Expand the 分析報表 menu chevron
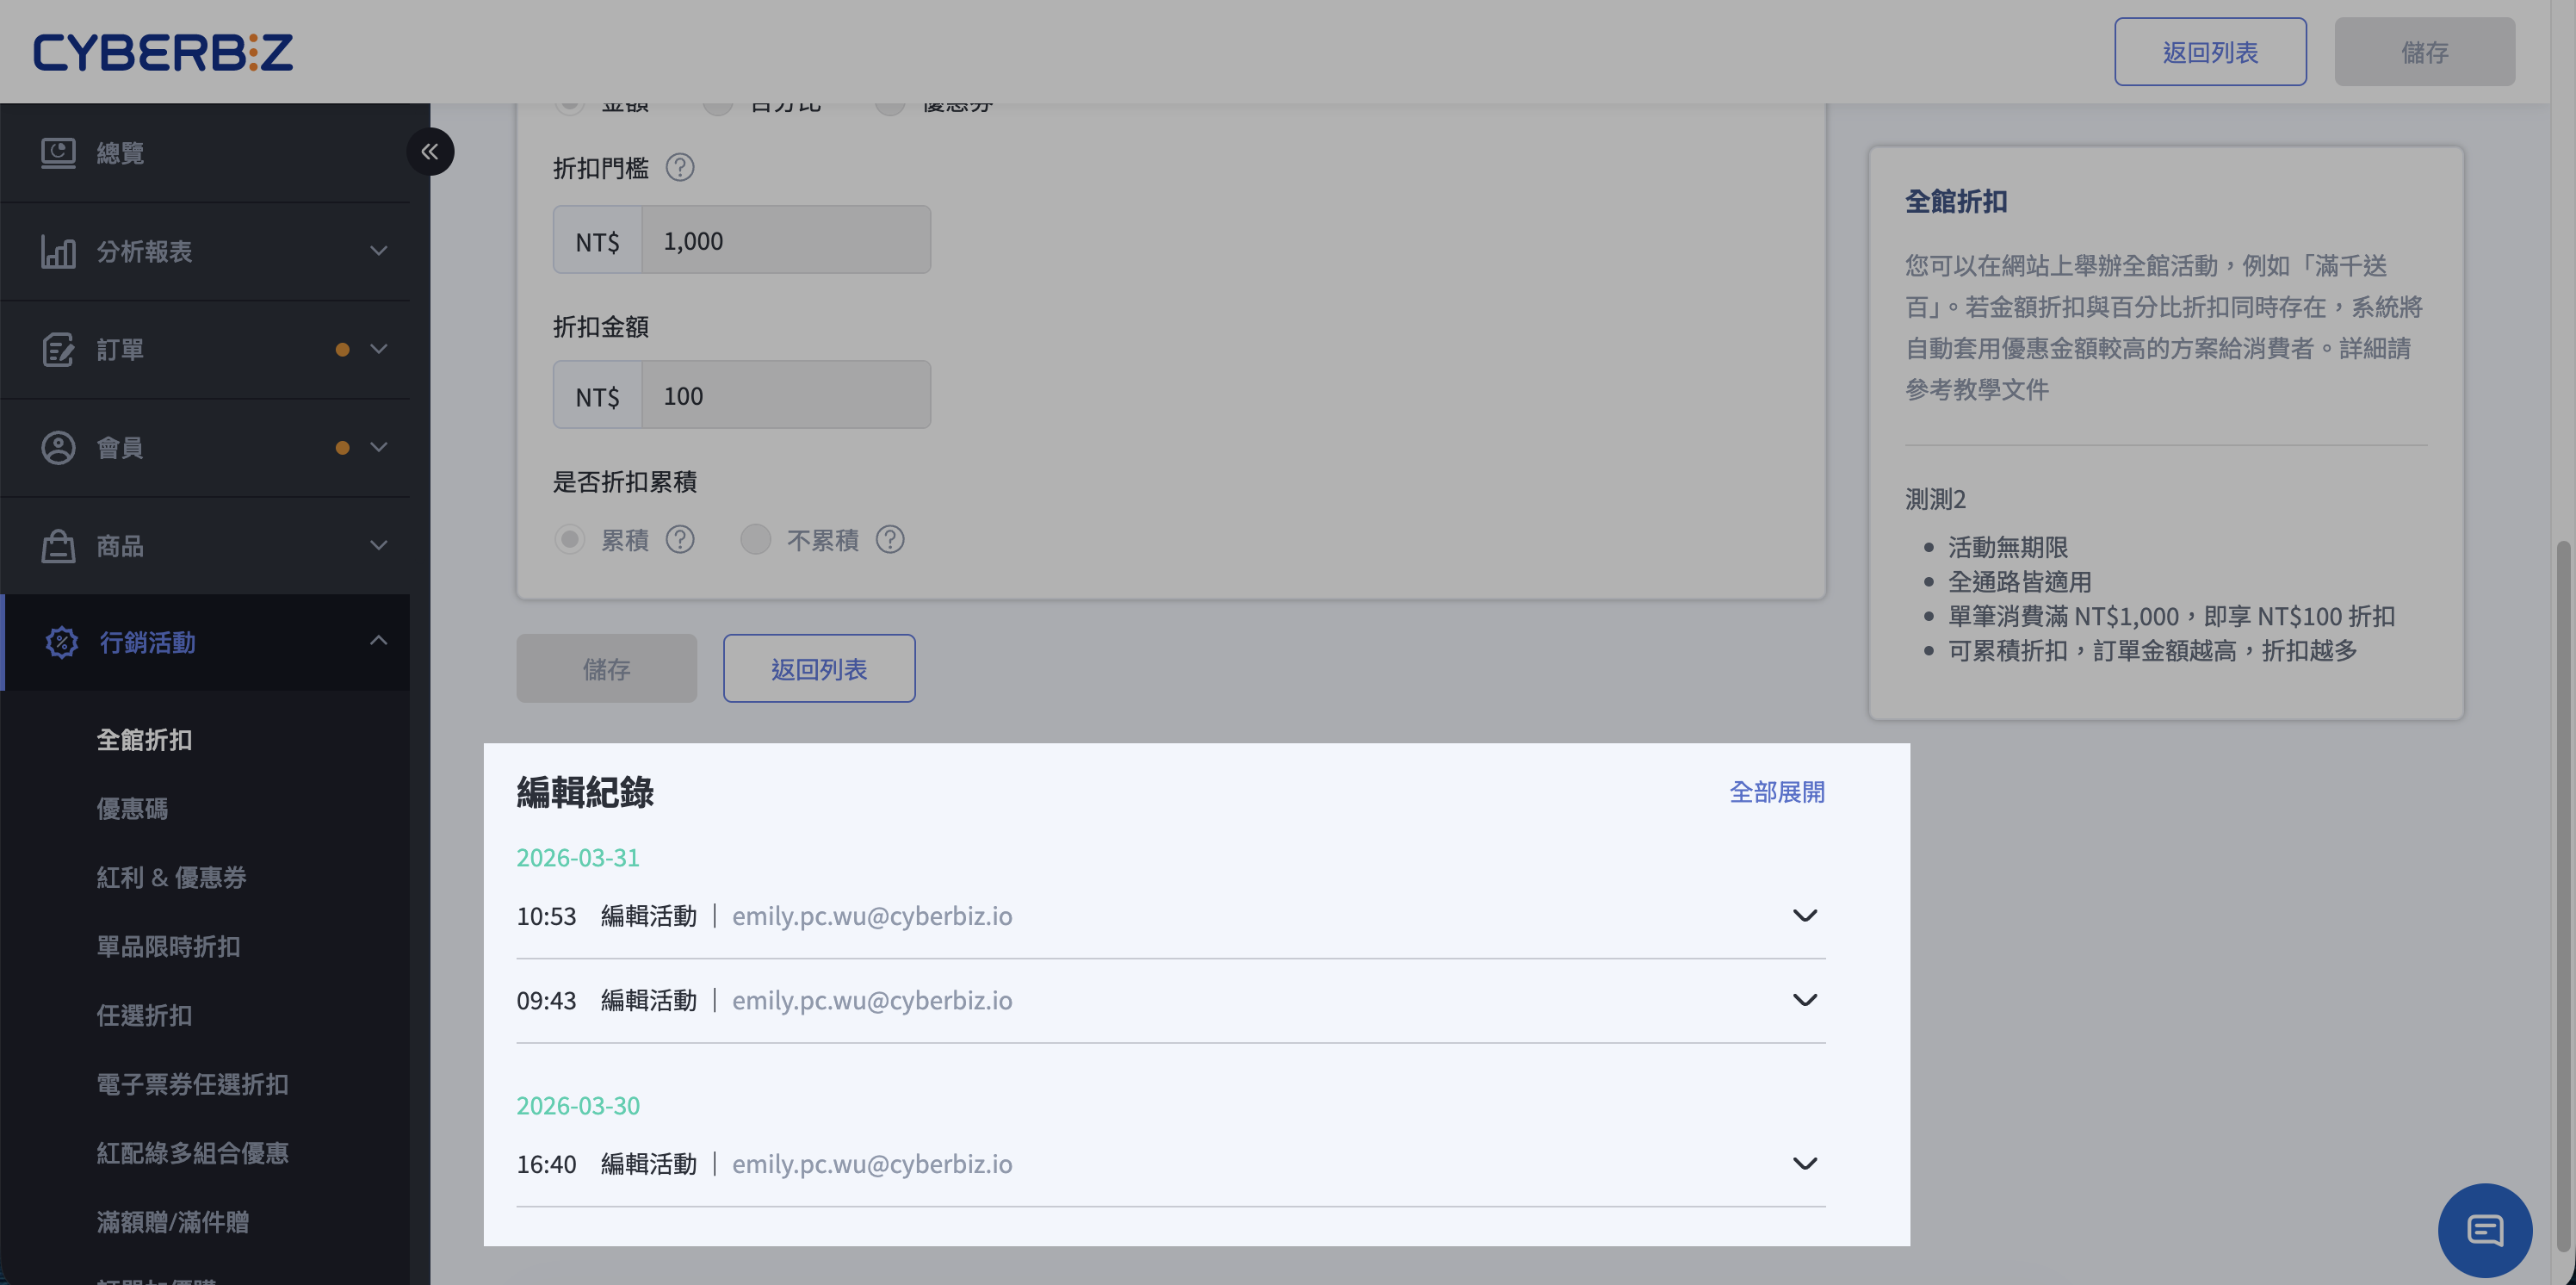This screenshot has width=2576, height=1285. point(378,251)
